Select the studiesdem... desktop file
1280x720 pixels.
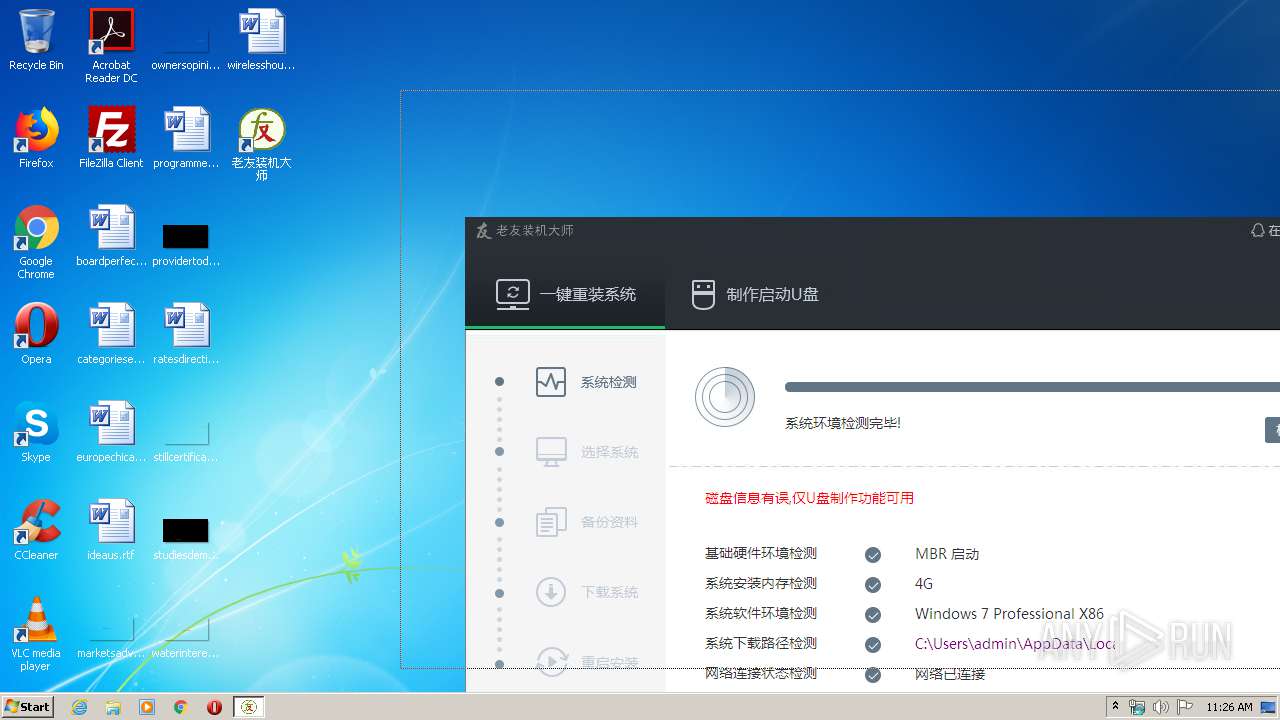click(186, 539)
